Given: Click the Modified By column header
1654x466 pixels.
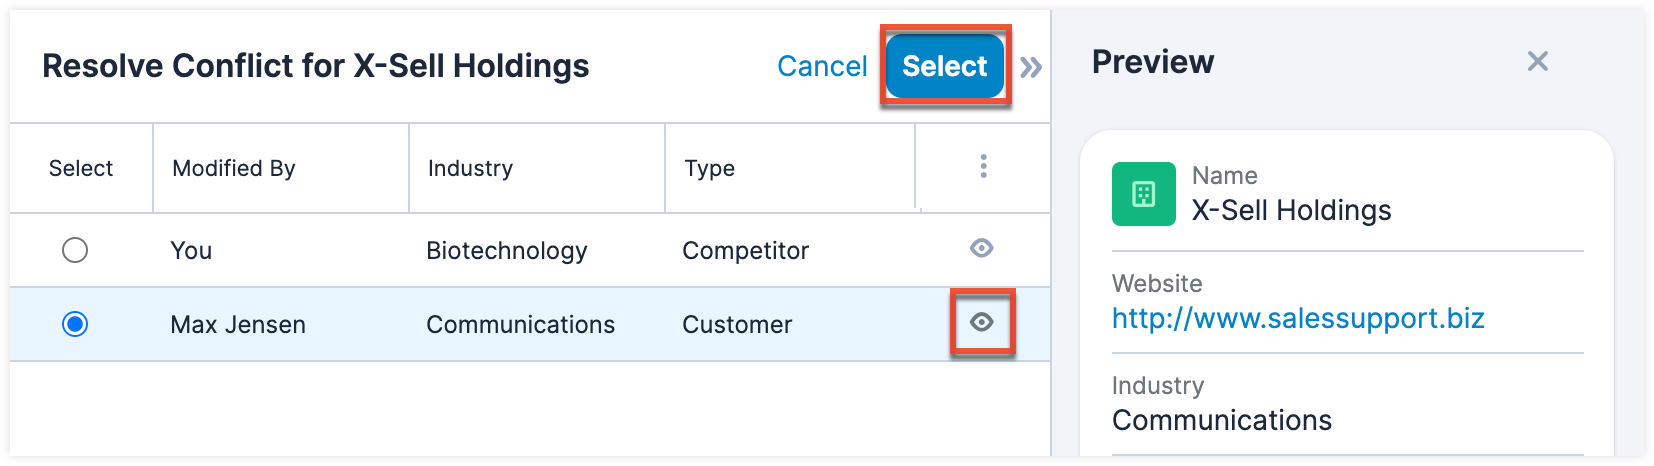Looking at the screenshot, I should 233,168.
